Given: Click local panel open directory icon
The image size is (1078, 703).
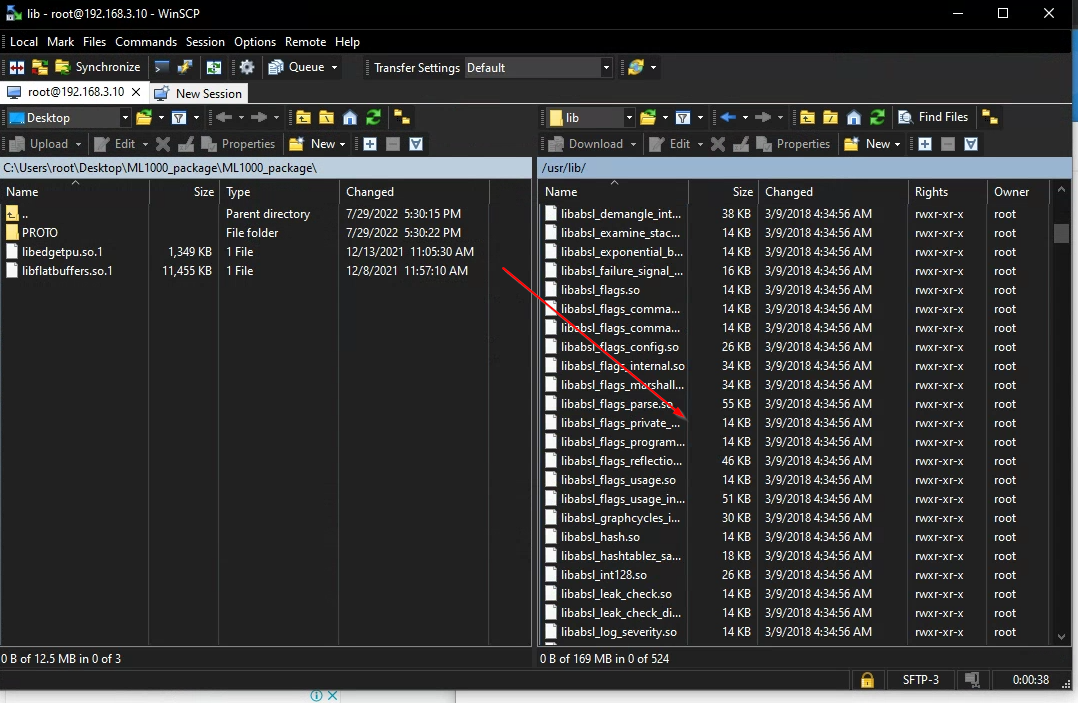Looking at the screenshot, I should point(144,118).
